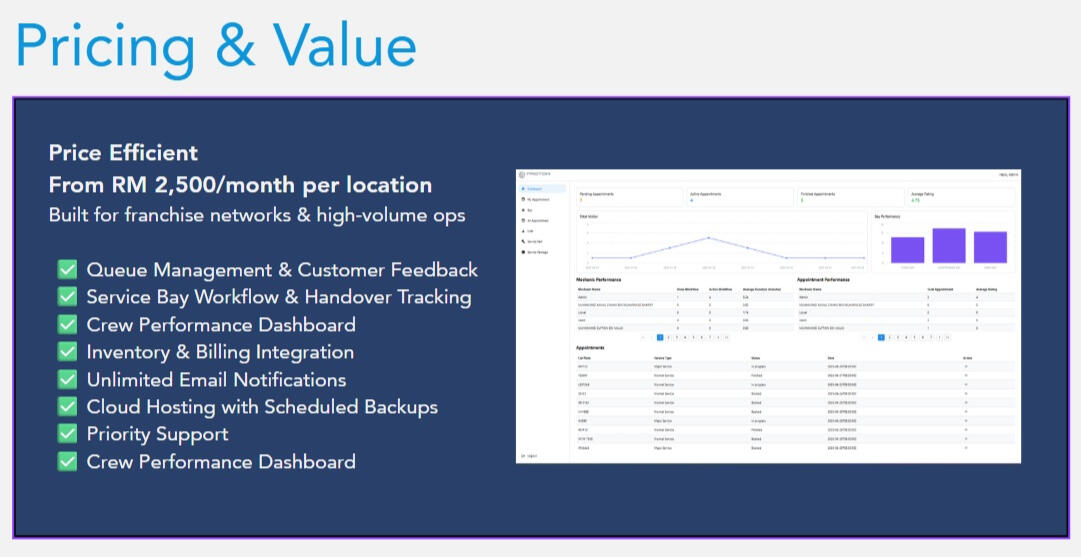The height and width of the screenshot is (557, 1081).
Task: Select page 1 under Appointment Performance table
Action: click(881, 338)
